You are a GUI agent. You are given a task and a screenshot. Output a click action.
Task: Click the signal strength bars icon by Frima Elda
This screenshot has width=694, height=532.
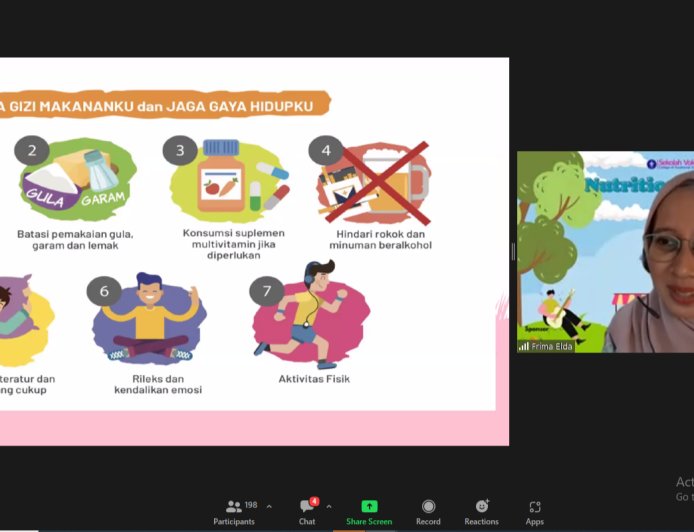(x=524, y=347)
